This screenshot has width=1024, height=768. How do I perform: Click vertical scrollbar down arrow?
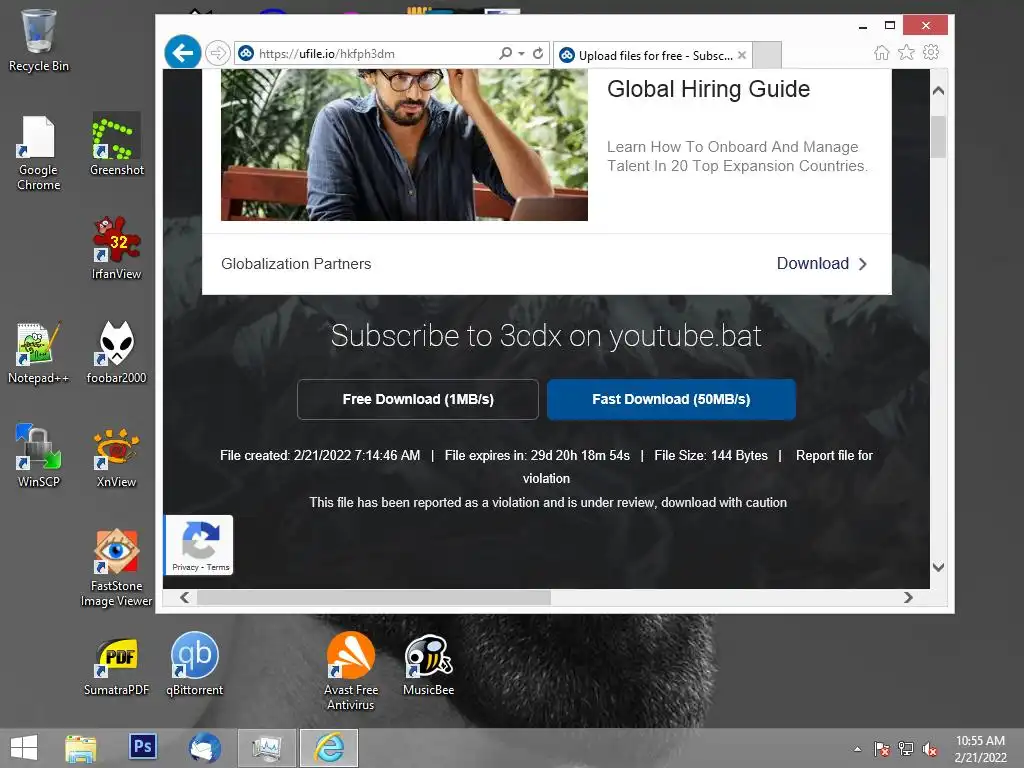[938, 567]
